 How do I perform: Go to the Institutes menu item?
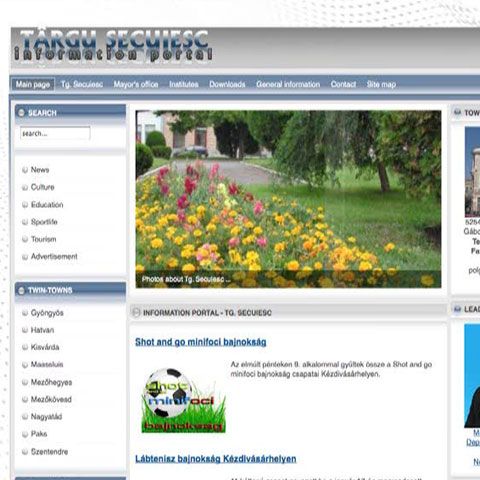pos(184,84)
